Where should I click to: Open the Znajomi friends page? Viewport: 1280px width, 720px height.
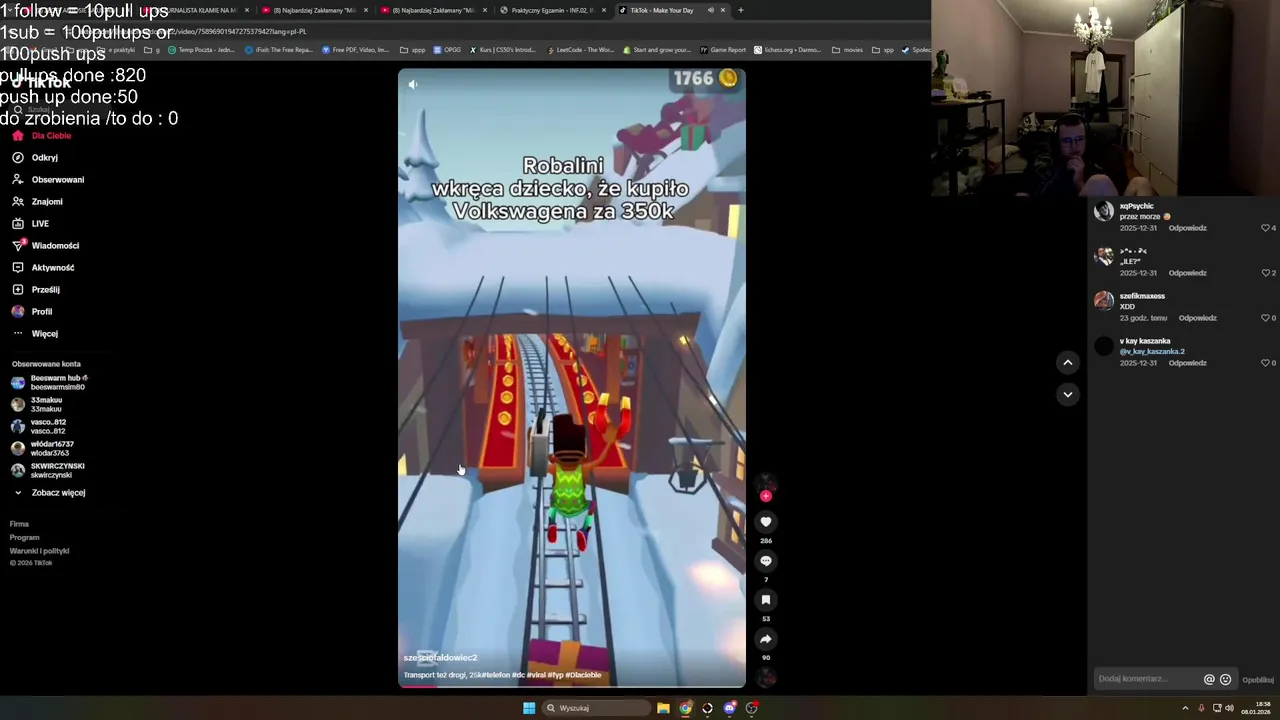[37, 202]
